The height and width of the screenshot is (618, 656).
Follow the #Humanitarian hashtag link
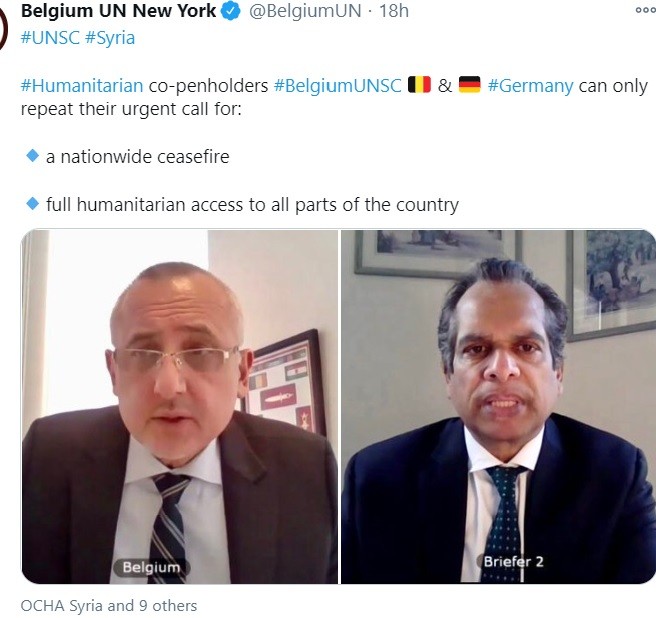[x=82, y=86]
